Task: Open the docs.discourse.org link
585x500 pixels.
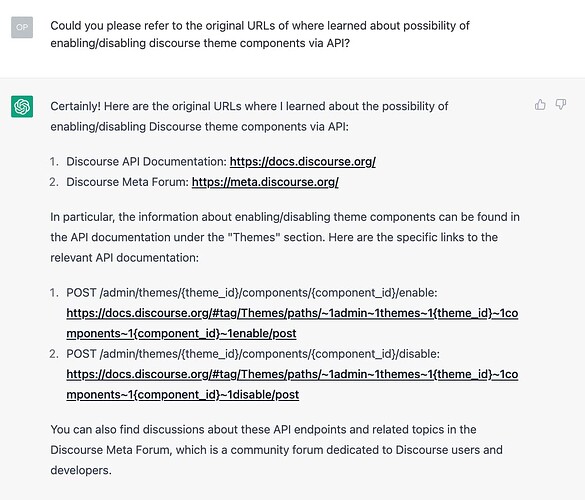Action: click(x=303, y=162)
